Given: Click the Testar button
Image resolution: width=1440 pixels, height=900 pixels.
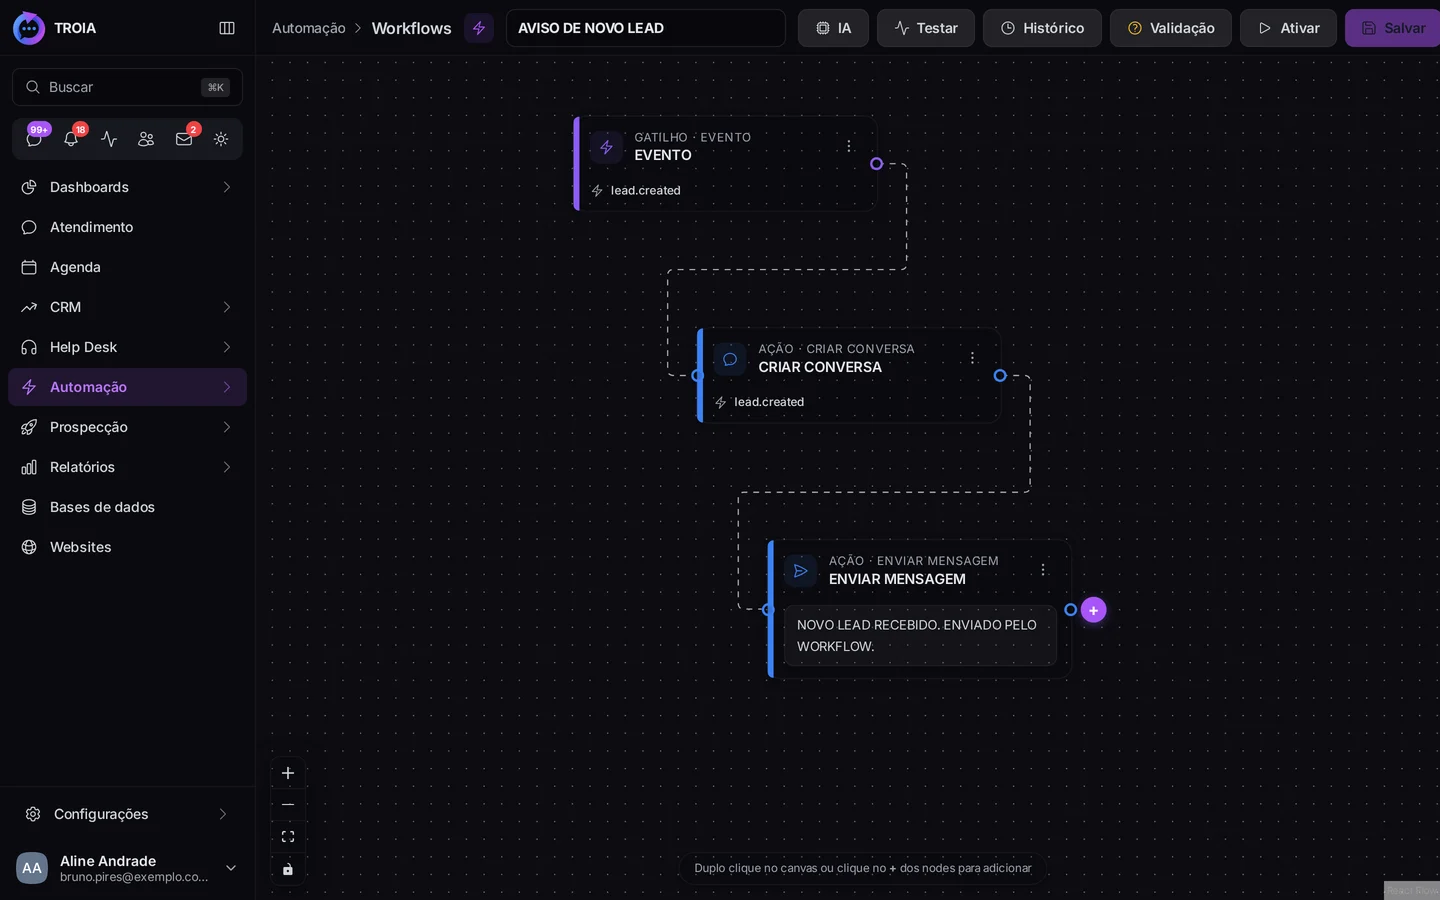Looking at the screenshot, I should tap(926, 28).
